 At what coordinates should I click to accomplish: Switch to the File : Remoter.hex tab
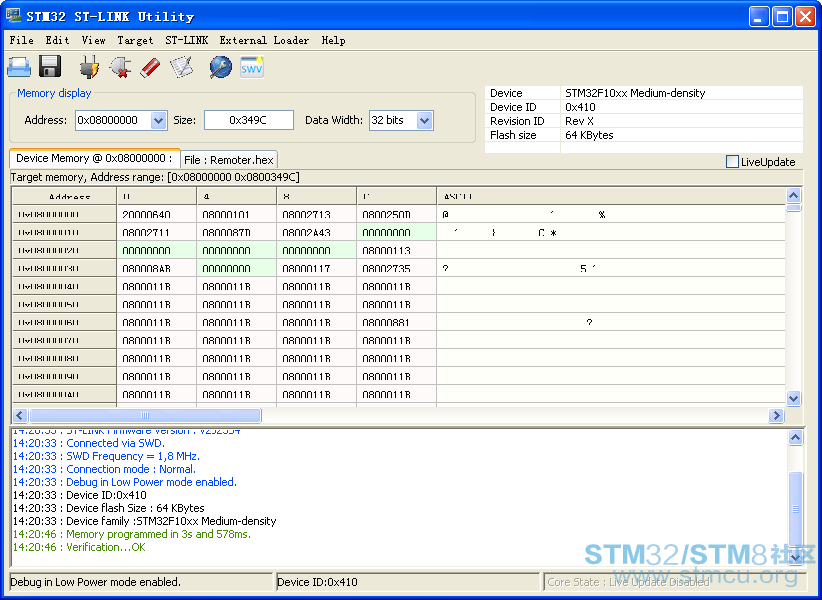(x=229, y=160)
